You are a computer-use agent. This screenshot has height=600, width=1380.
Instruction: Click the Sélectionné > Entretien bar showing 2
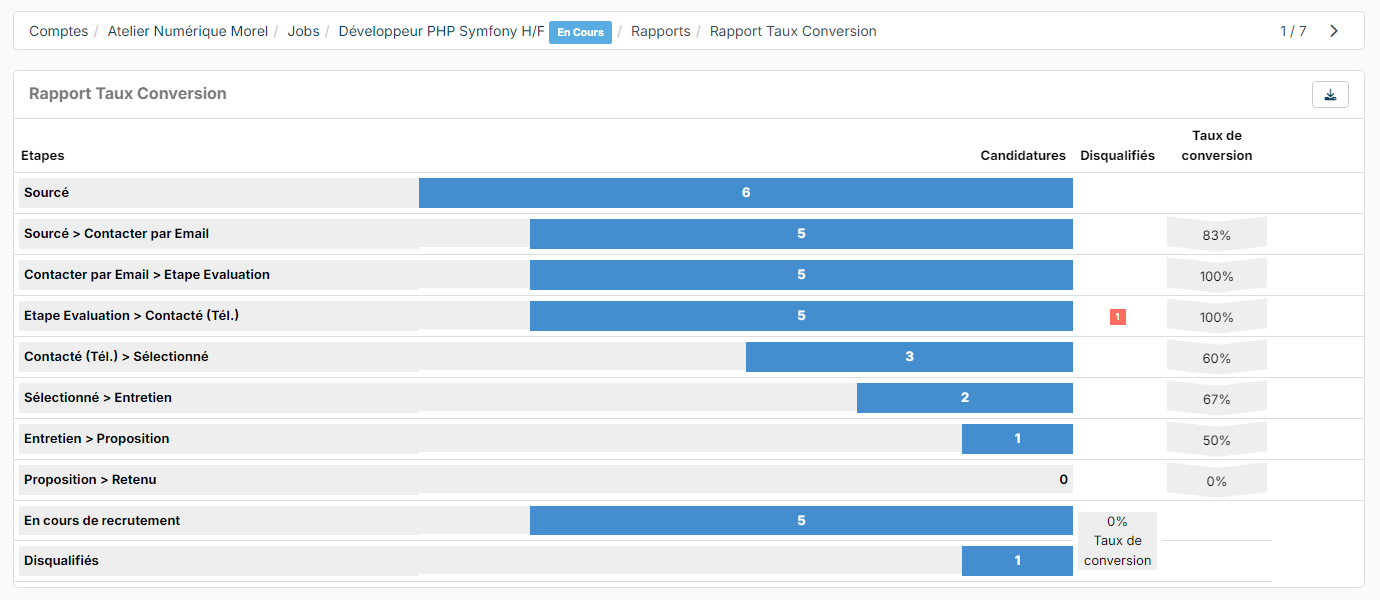pos(965,398)
